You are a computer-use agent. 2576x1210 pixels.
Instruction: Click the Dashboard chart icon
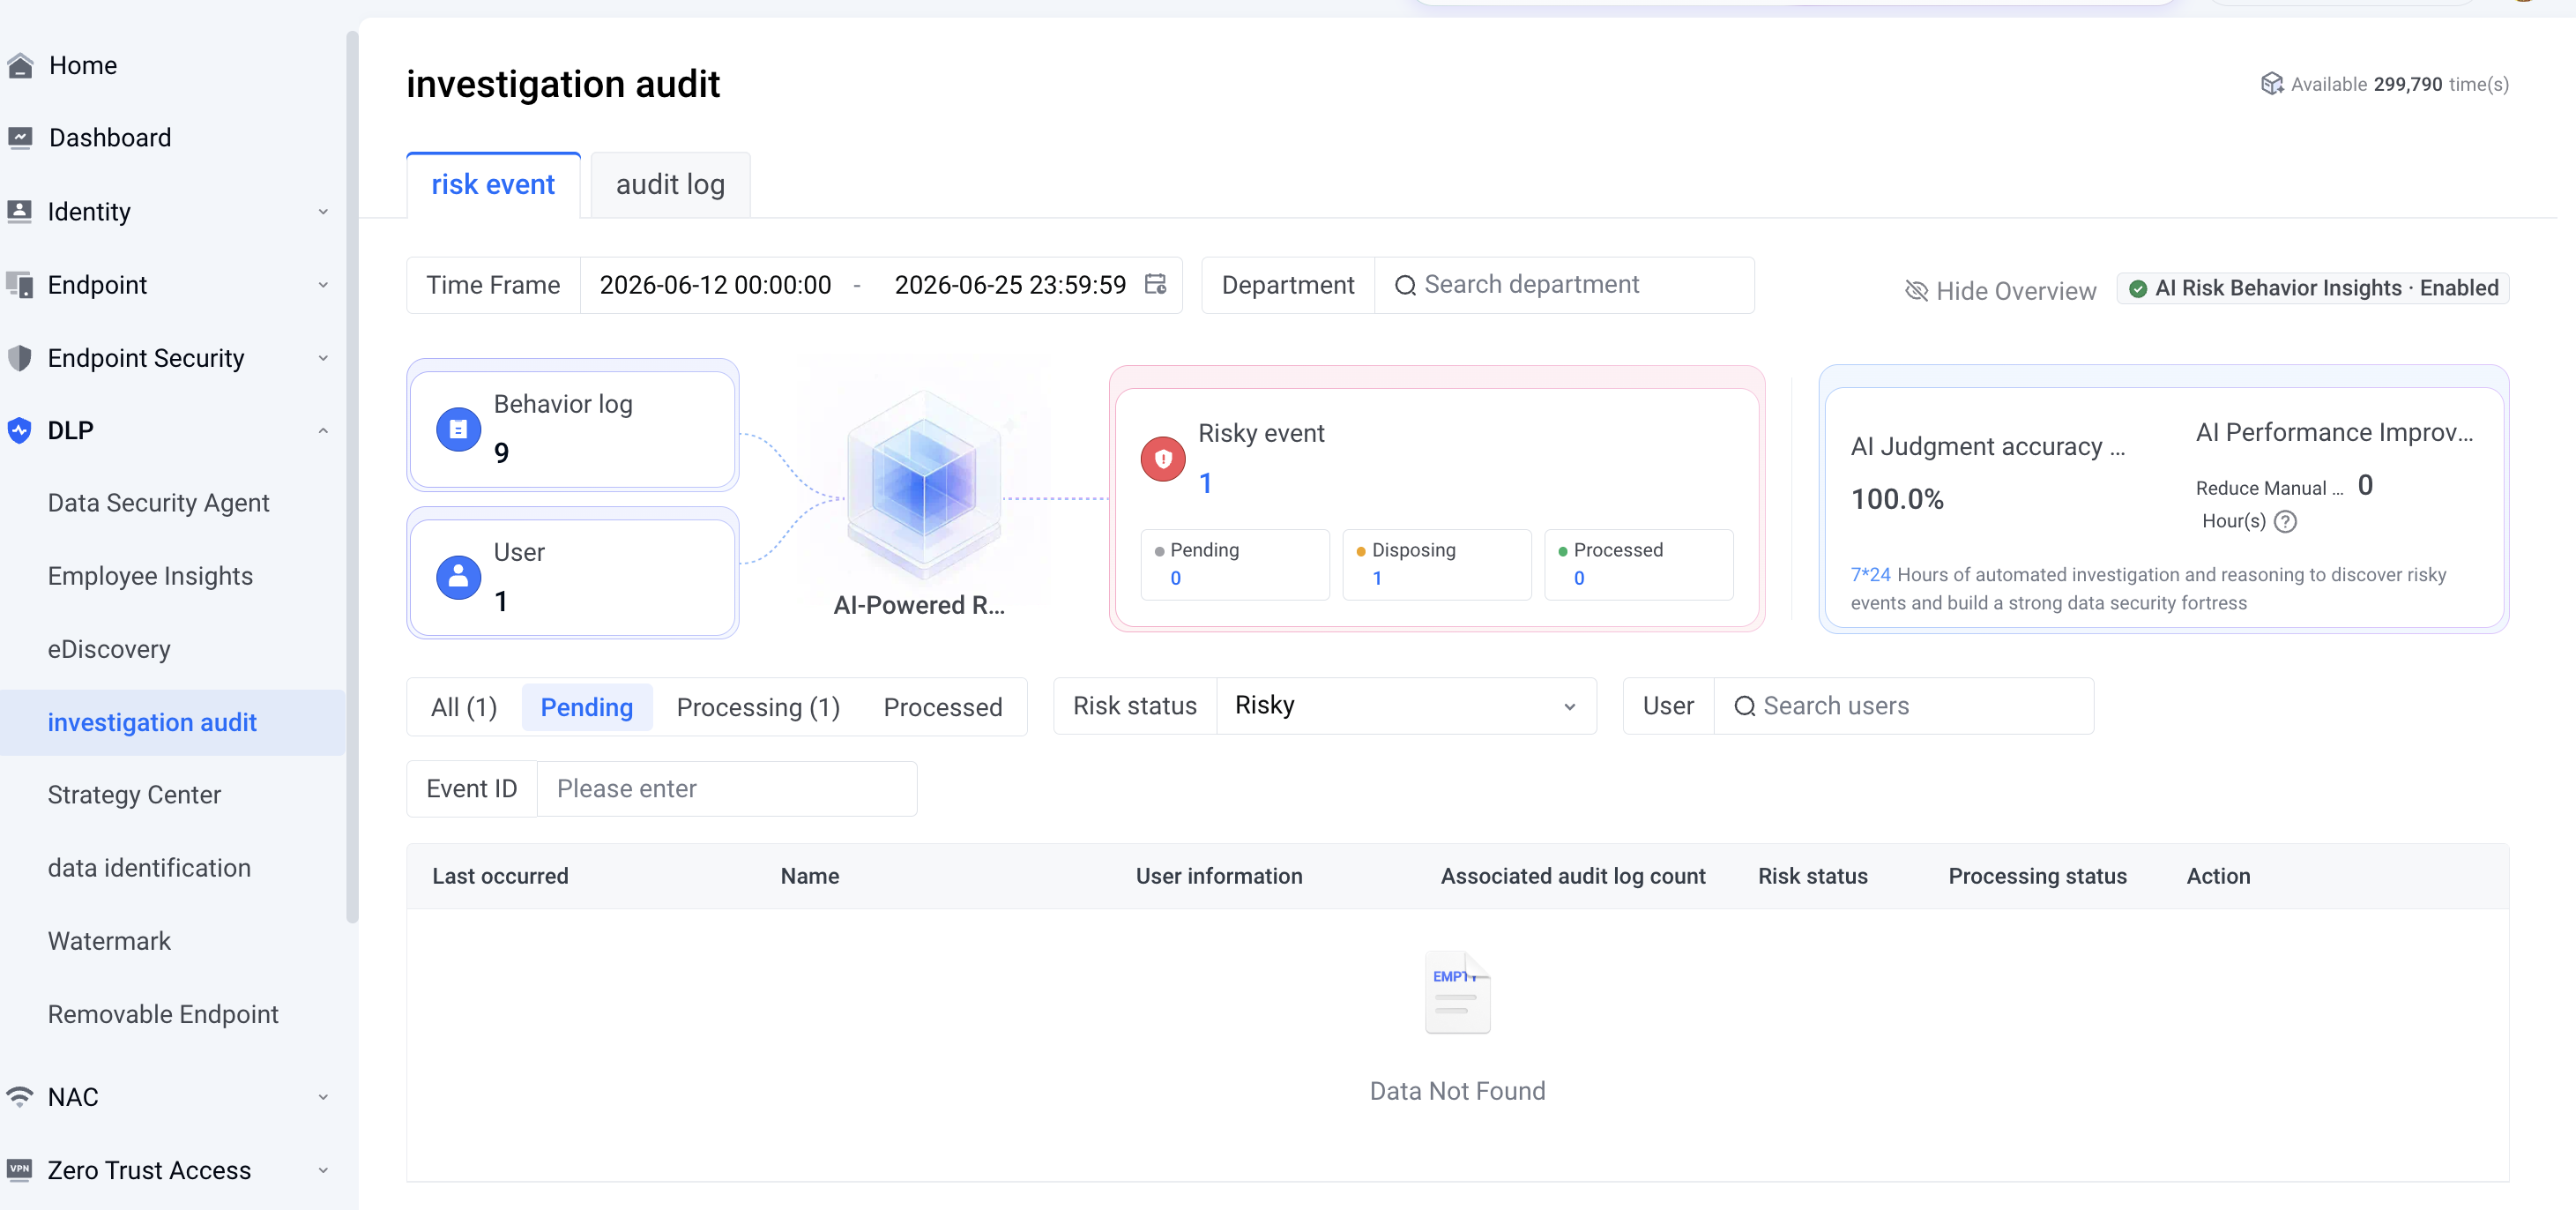[x=20, y=137]
